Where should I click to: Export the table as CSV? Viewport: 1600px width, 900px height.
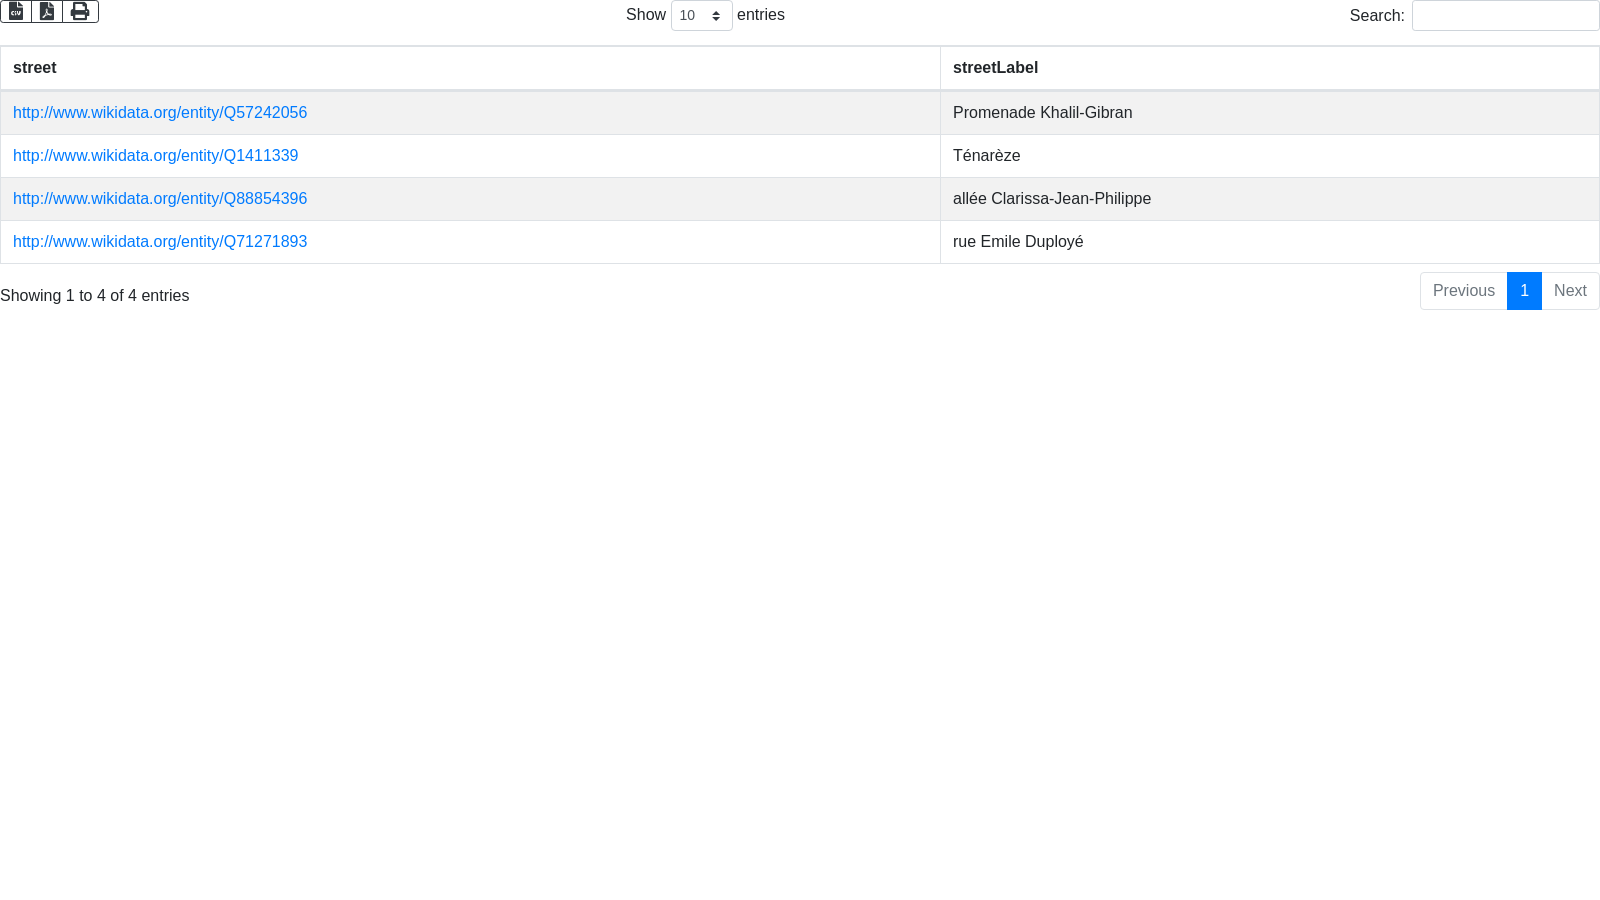[x=16, y=11]
